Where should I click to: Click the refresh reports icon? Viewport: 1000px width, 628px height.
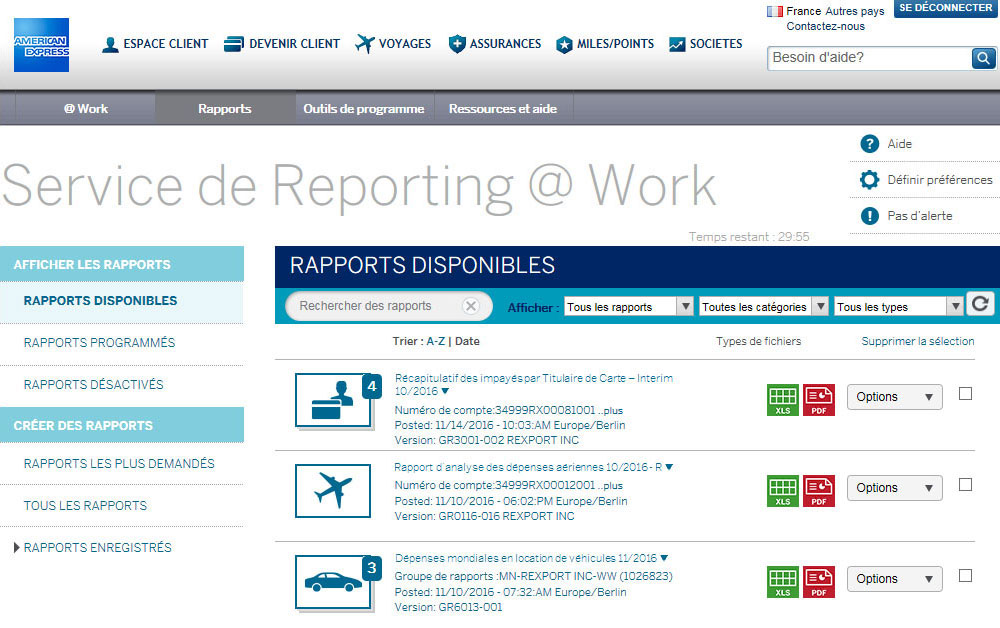pyautogui.click(x=980, y=303)
